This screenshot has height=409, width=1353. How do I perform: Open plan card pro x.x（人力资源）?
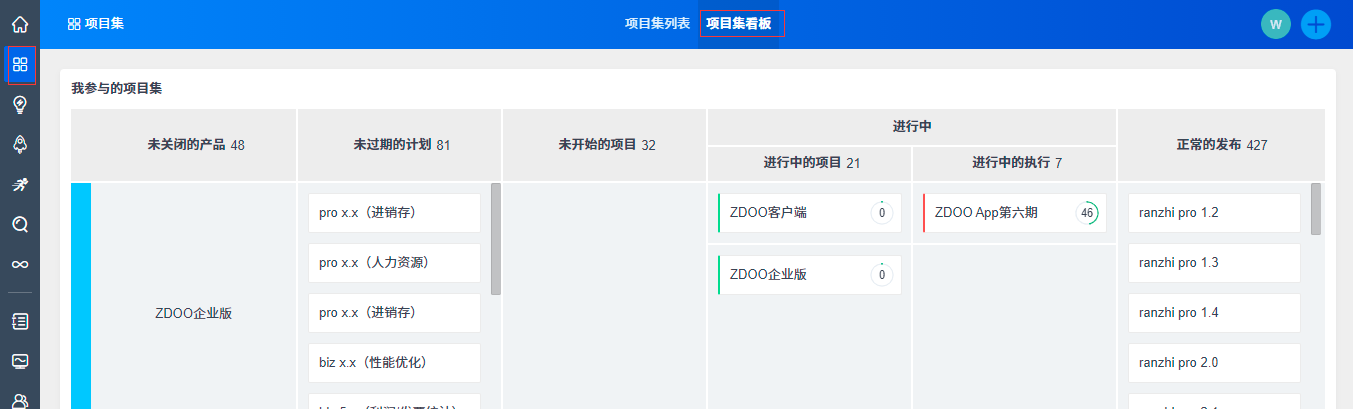(394, 263)
